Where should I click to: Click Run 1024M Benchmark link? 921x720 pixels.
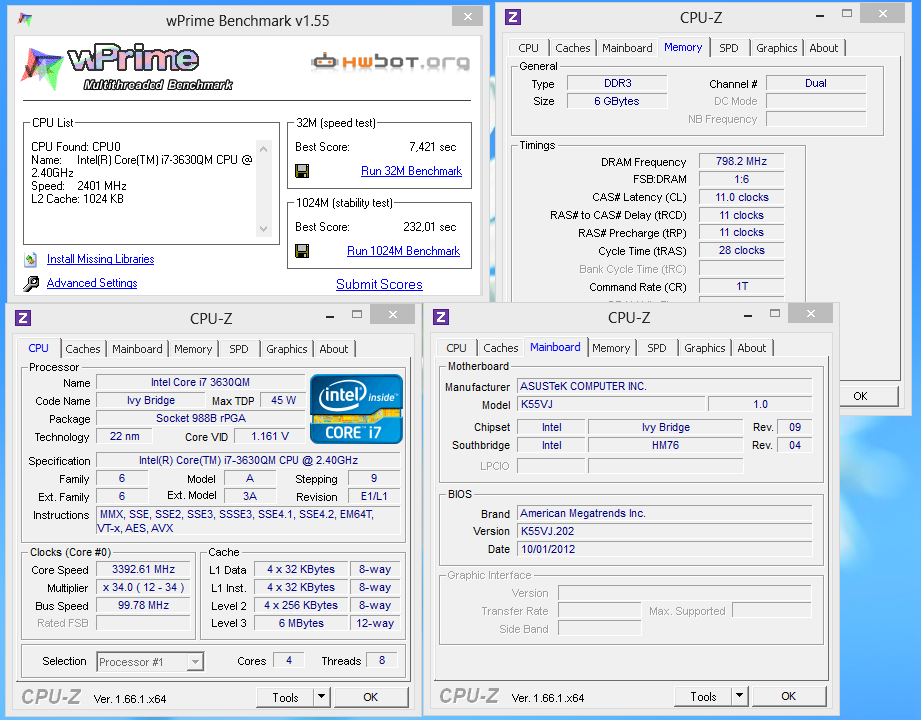click(x=404, y=251)
